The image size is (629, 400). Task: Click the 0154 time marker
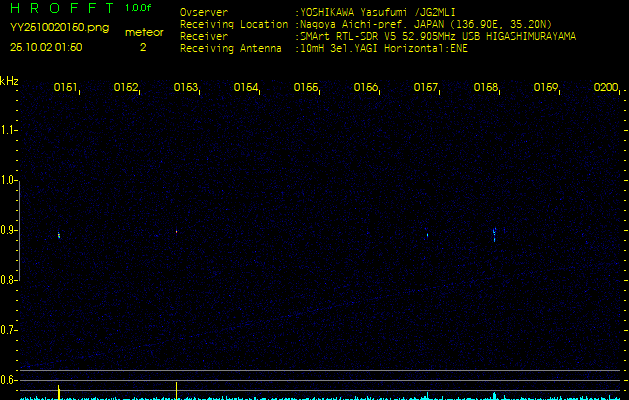(x=246, y=87)
